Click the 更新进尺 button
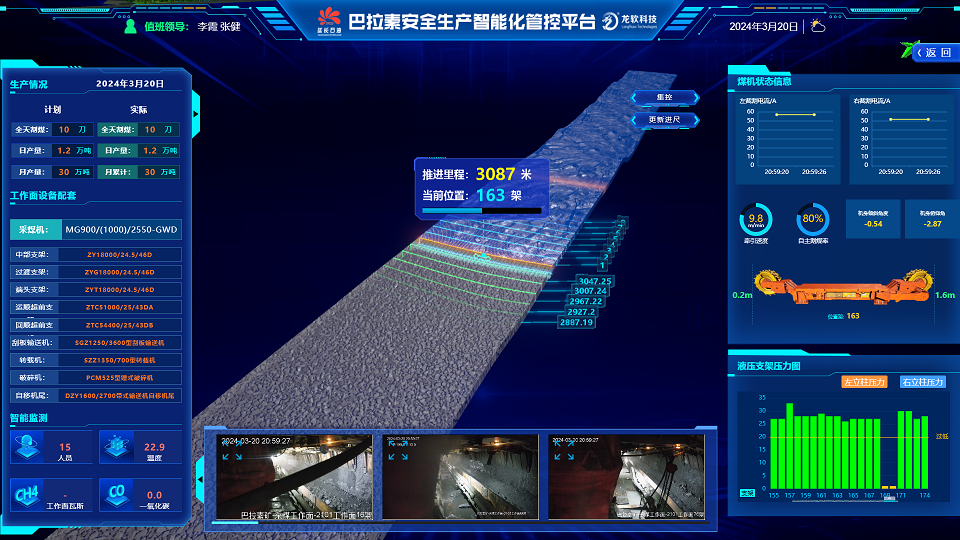960x540 pixels. pyautogui.click(x=663, y=120)
